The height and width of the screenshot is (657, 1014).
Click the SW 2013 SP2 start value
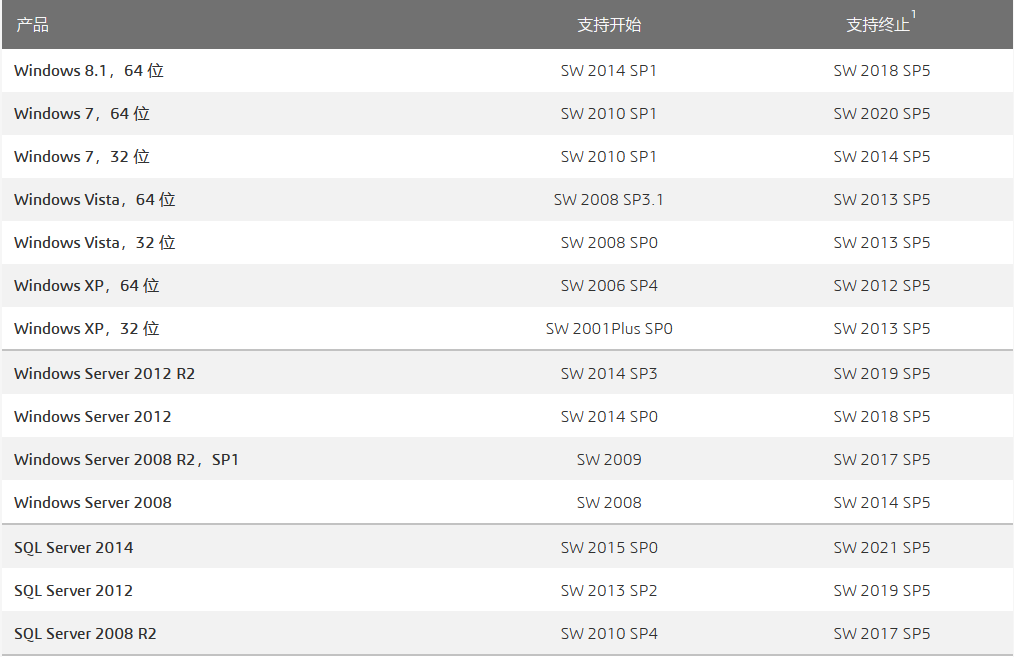tap(609, 591)
